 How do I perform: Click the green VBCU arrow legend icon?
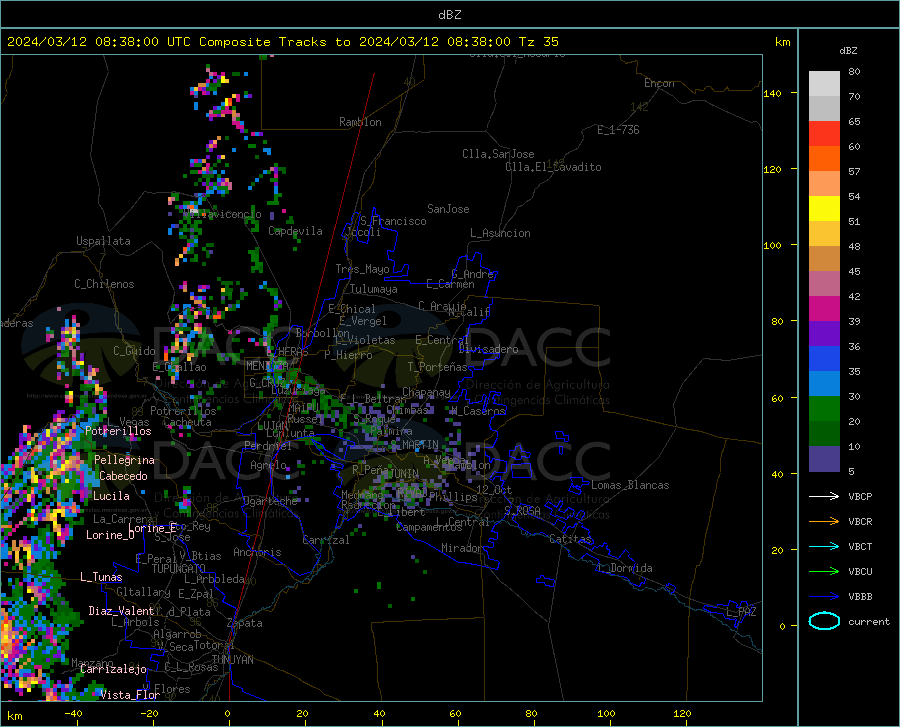824,572
